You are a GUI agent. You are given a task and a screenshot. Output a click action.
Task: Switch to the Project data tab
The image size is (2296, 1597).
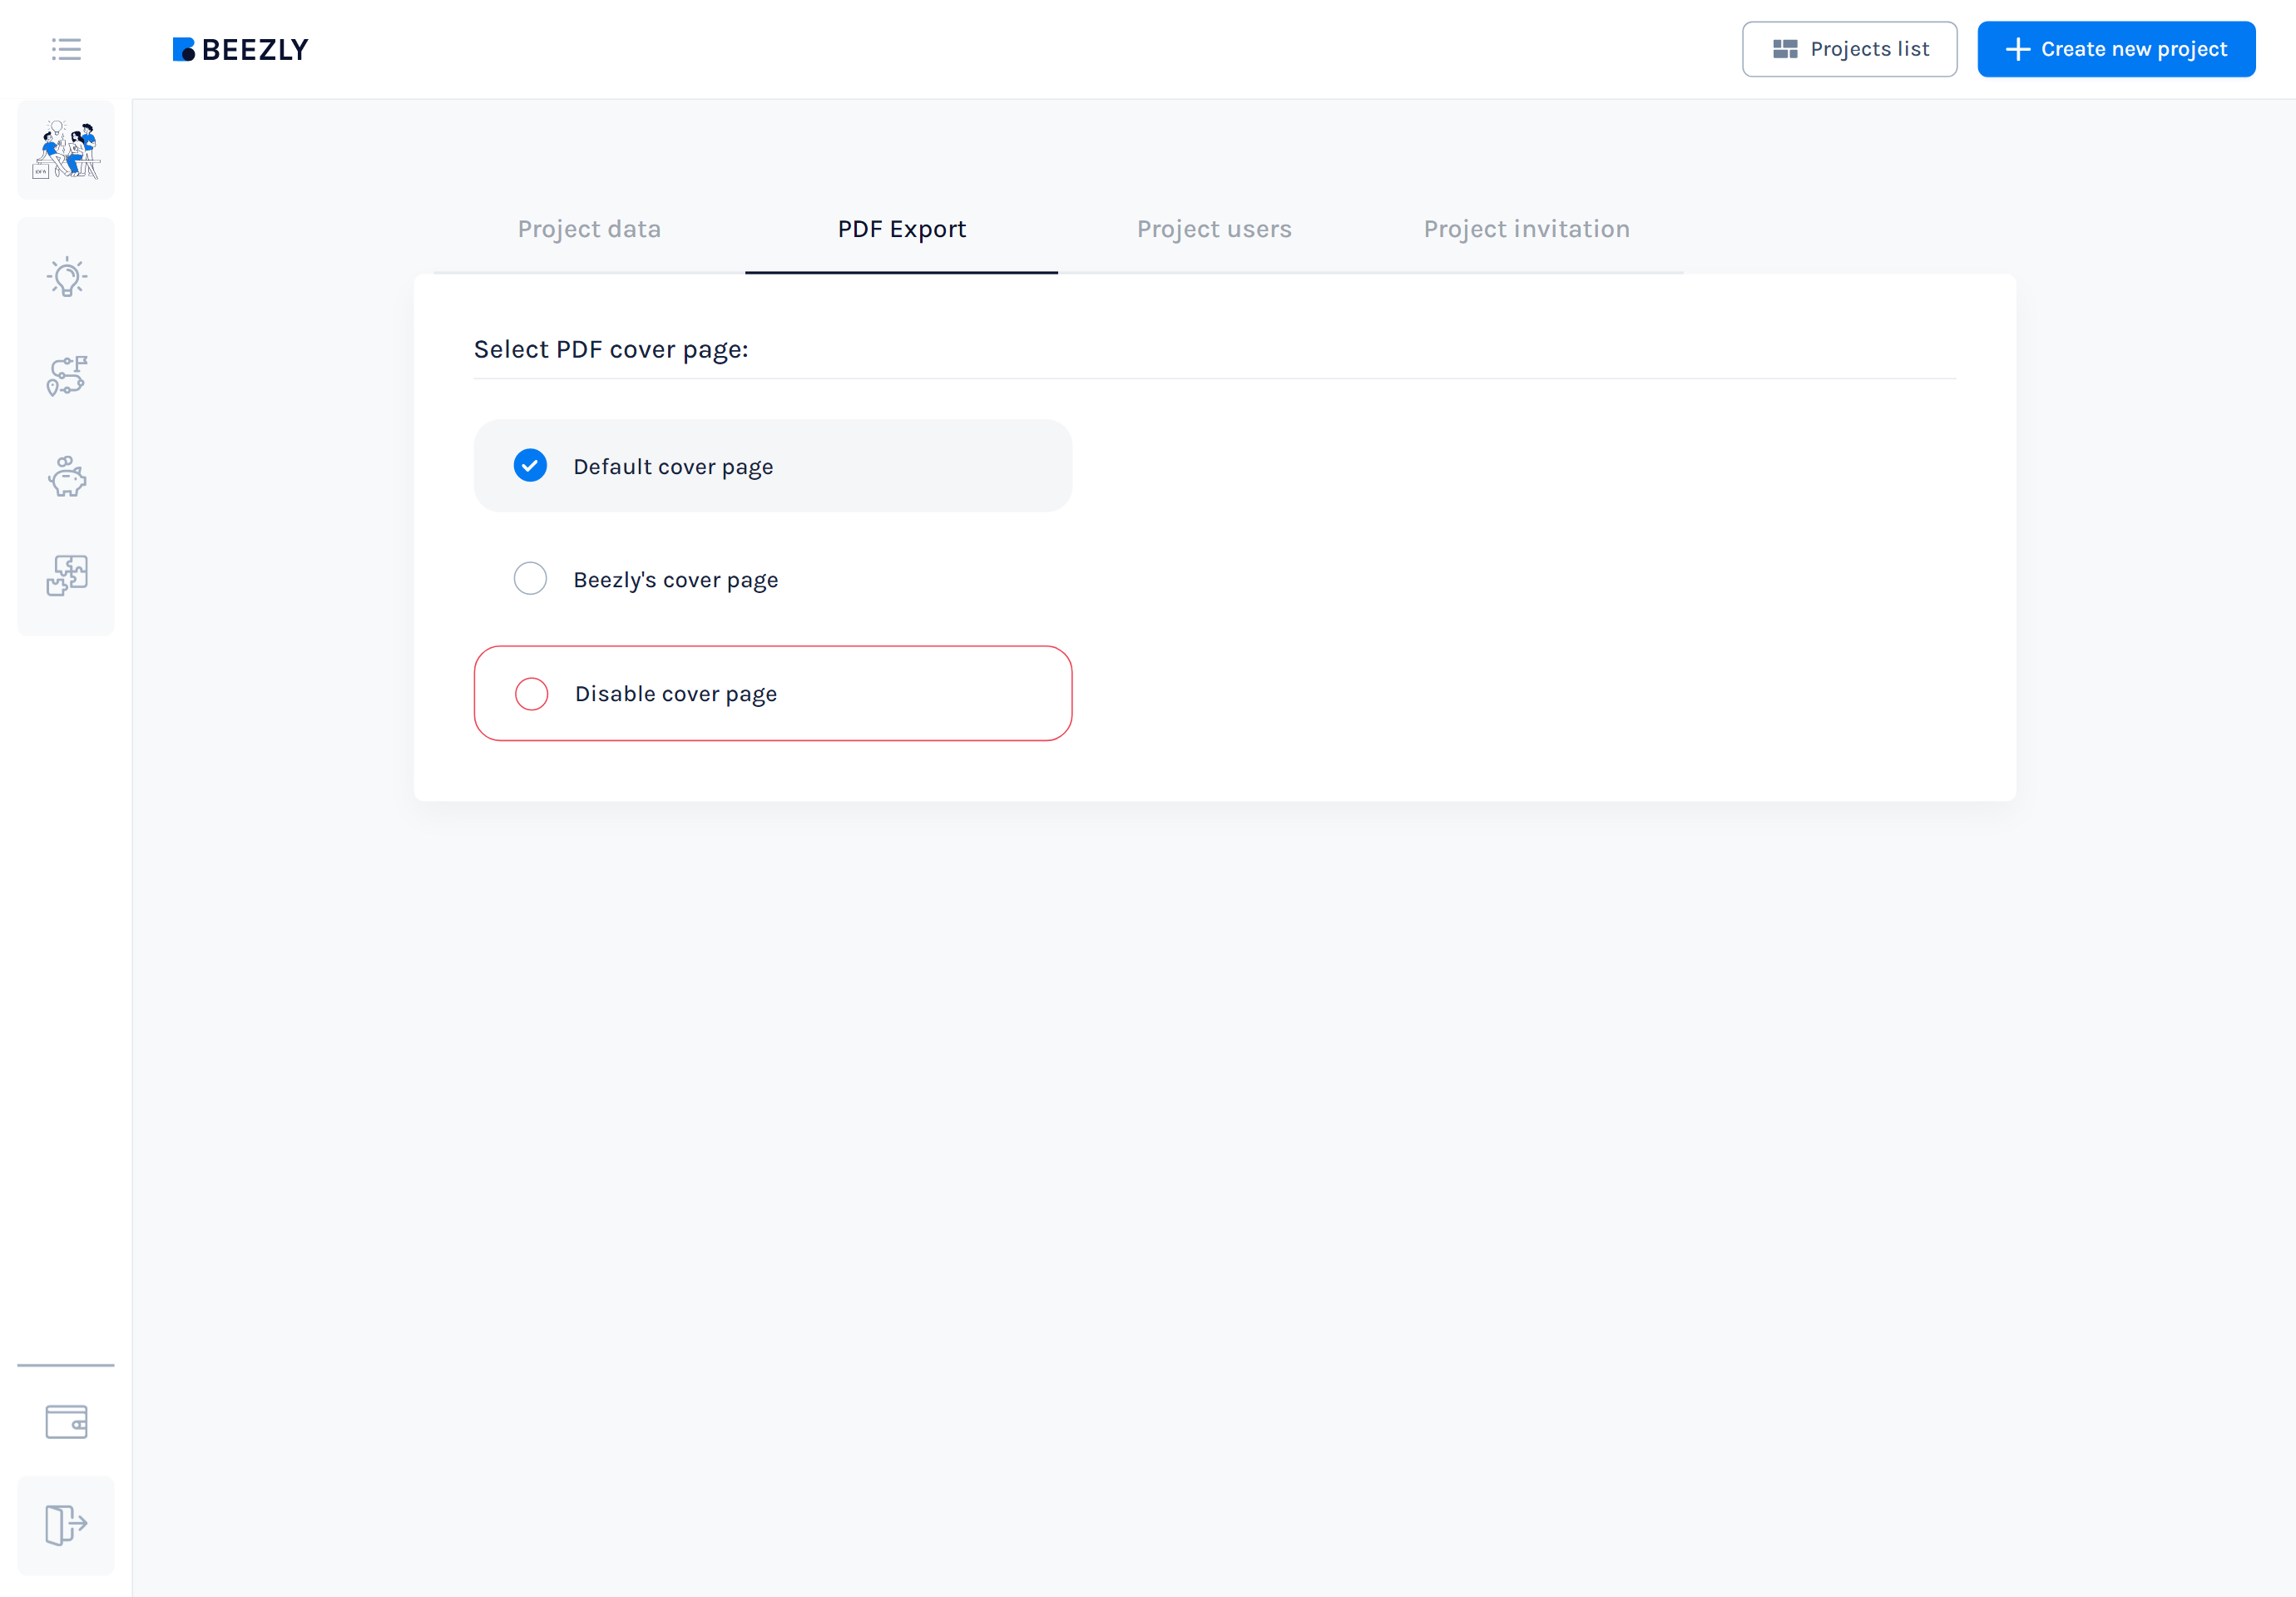click(589, 229)
